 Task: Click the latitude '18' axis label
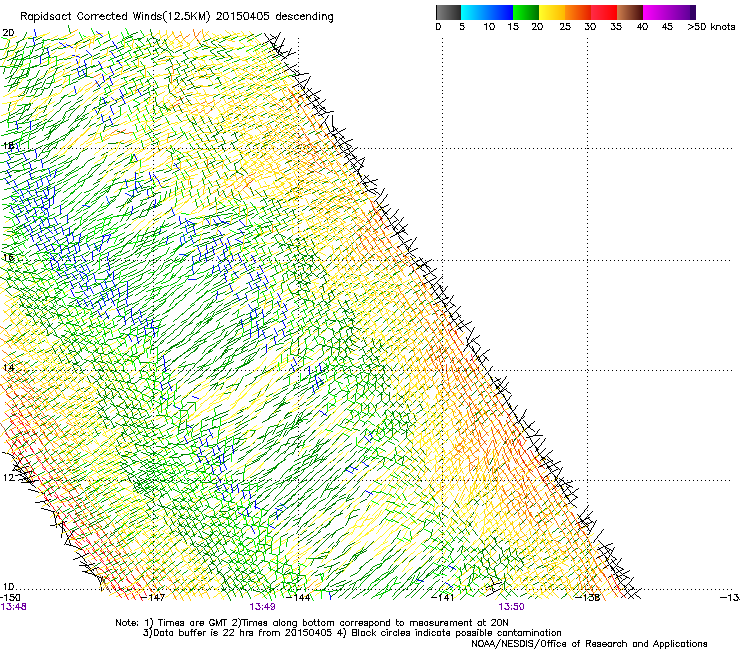(x=8, y=145)
